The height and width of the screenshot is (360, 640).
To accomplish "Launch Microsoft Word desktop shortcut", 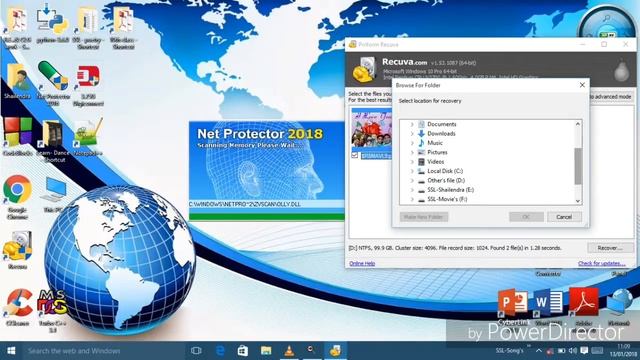I will pyautogui.click(x=548, y=303).
